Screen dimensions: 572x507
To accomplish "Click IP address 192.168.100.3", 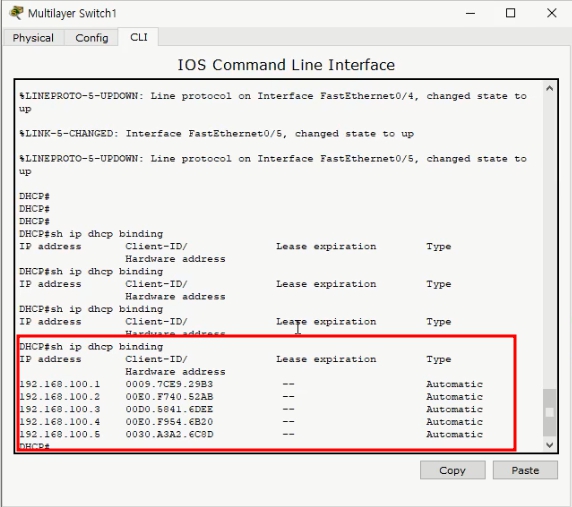I will 60,409.
